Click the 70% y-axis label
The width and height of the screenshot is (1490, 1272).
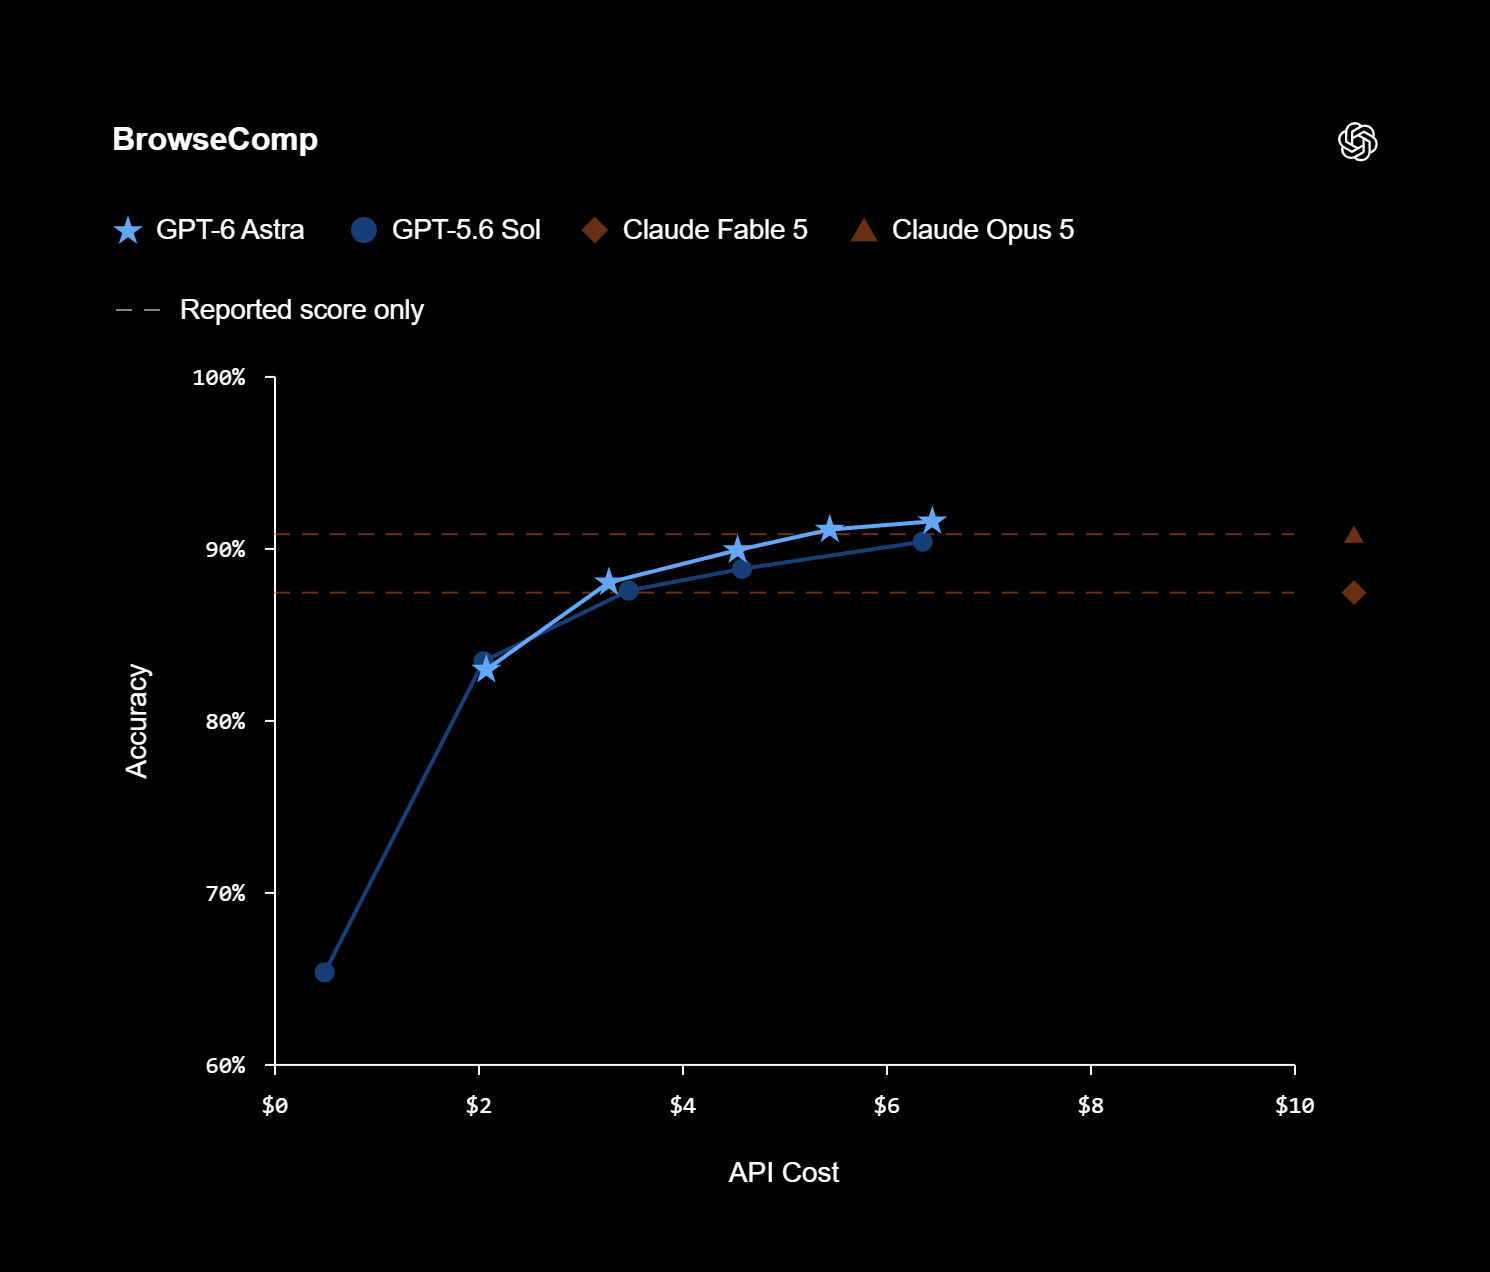pos(225,894)
